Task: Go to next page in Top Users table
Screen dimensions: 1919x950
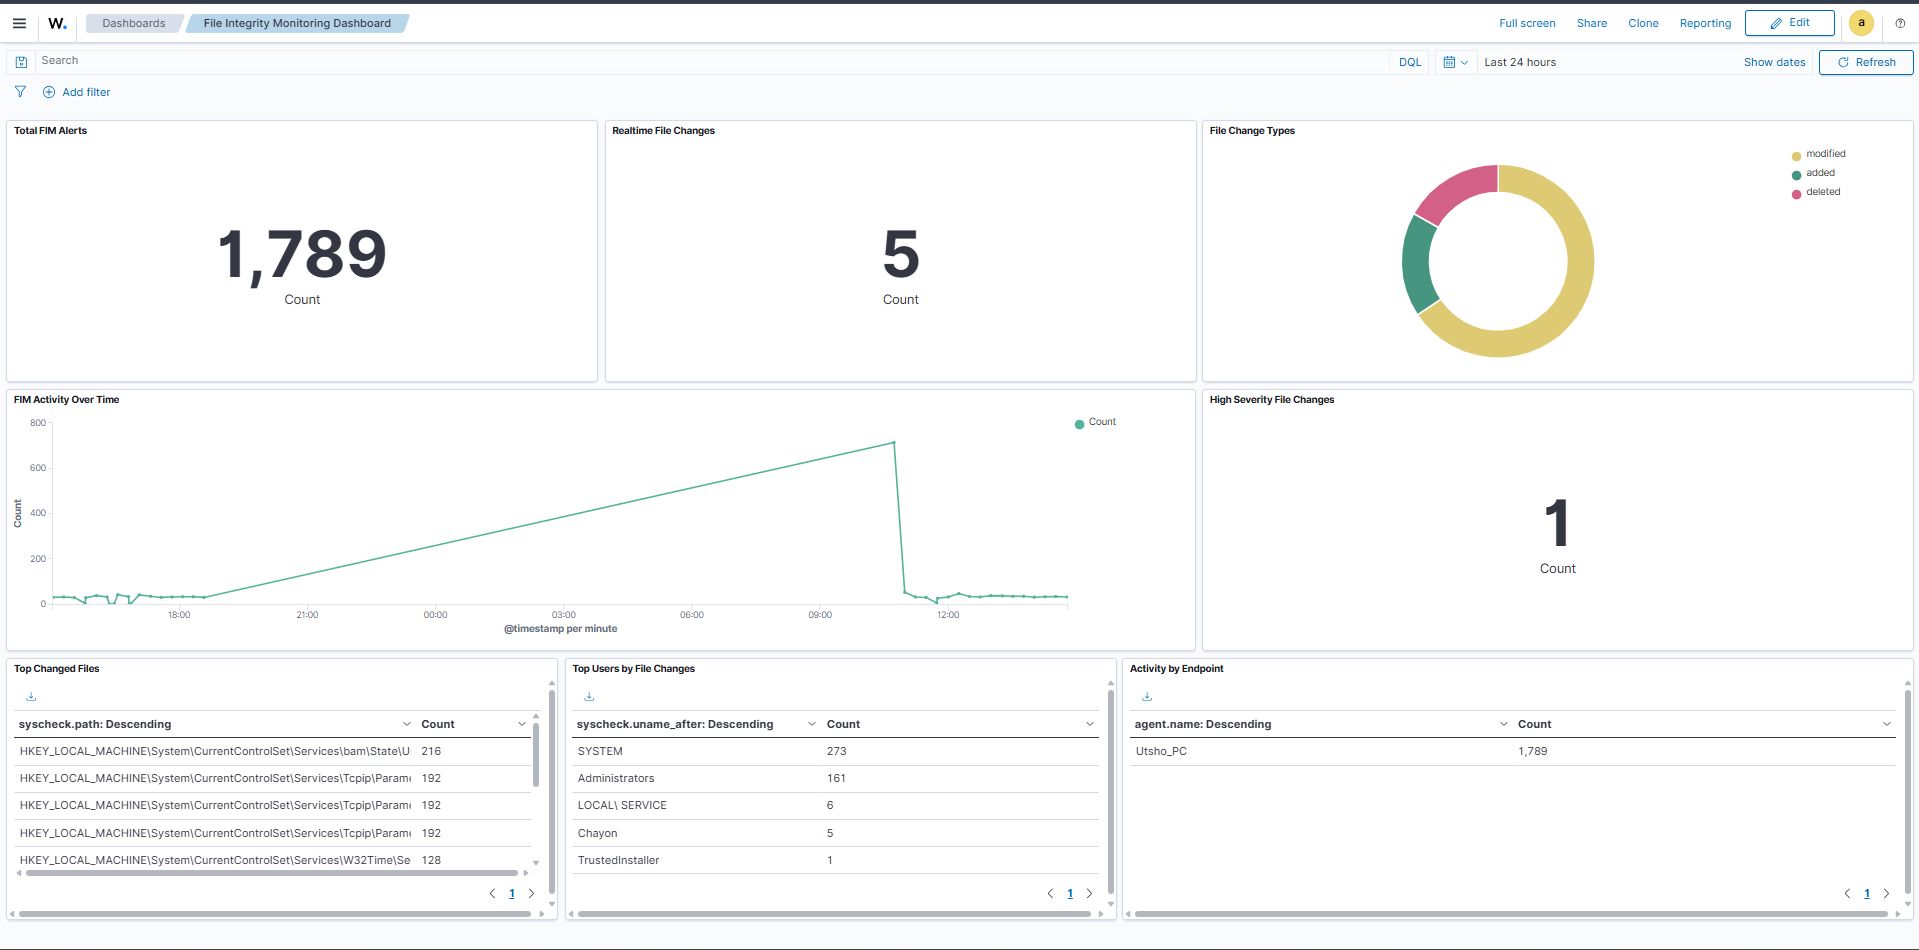Action: [x=1089, y=894]
